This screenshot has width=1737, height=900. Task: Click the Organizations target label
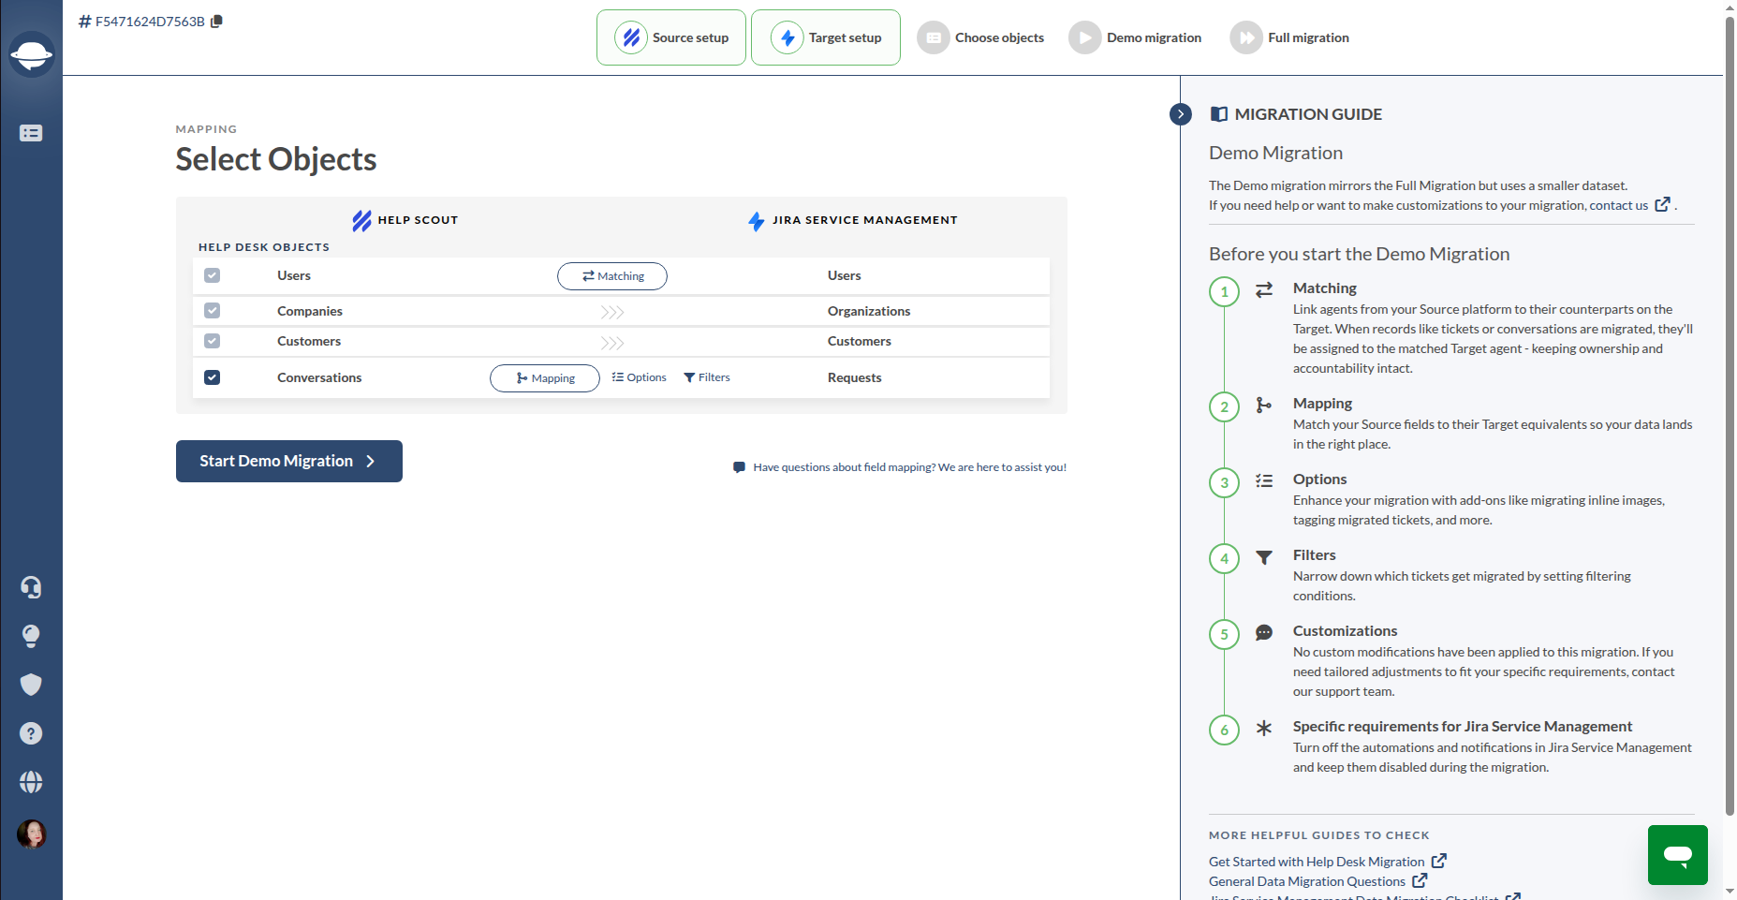pos(868,311)
